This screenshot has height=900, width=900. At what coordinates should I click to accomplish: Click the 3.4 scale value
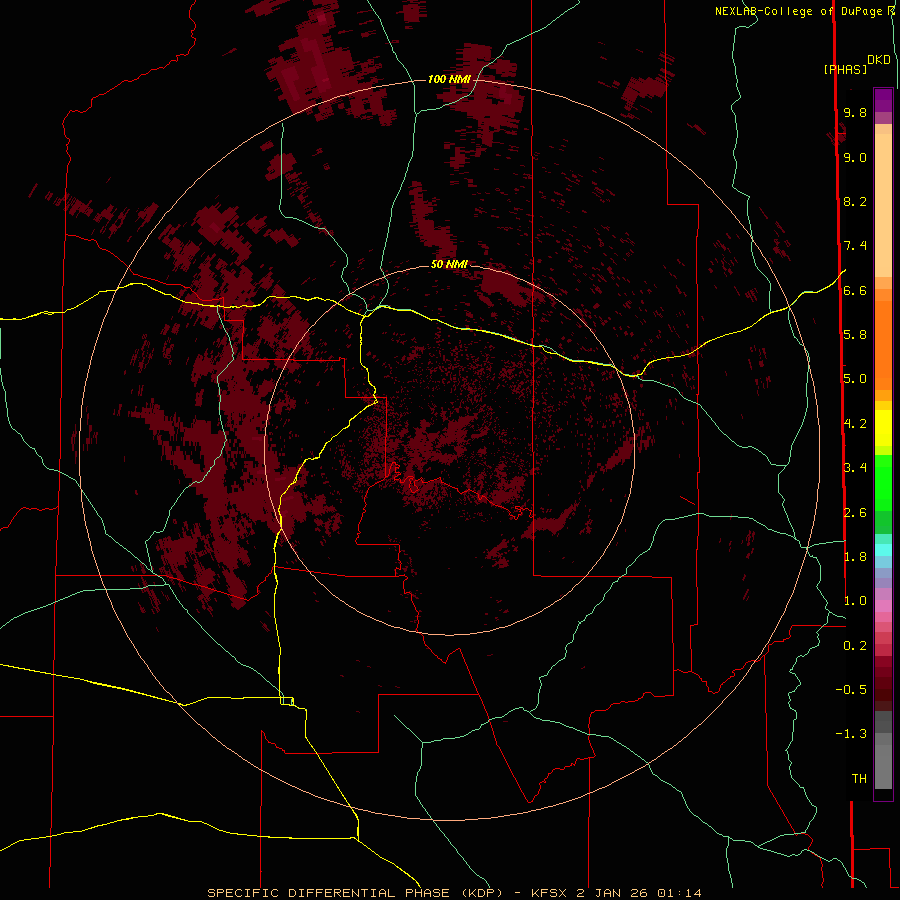click(x=855, y=467)
